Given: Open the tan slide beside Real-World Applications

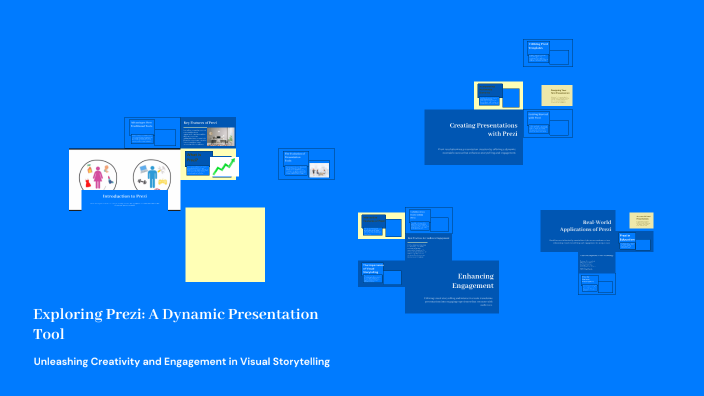Looking at the screenshot, I should click(641, 220).
